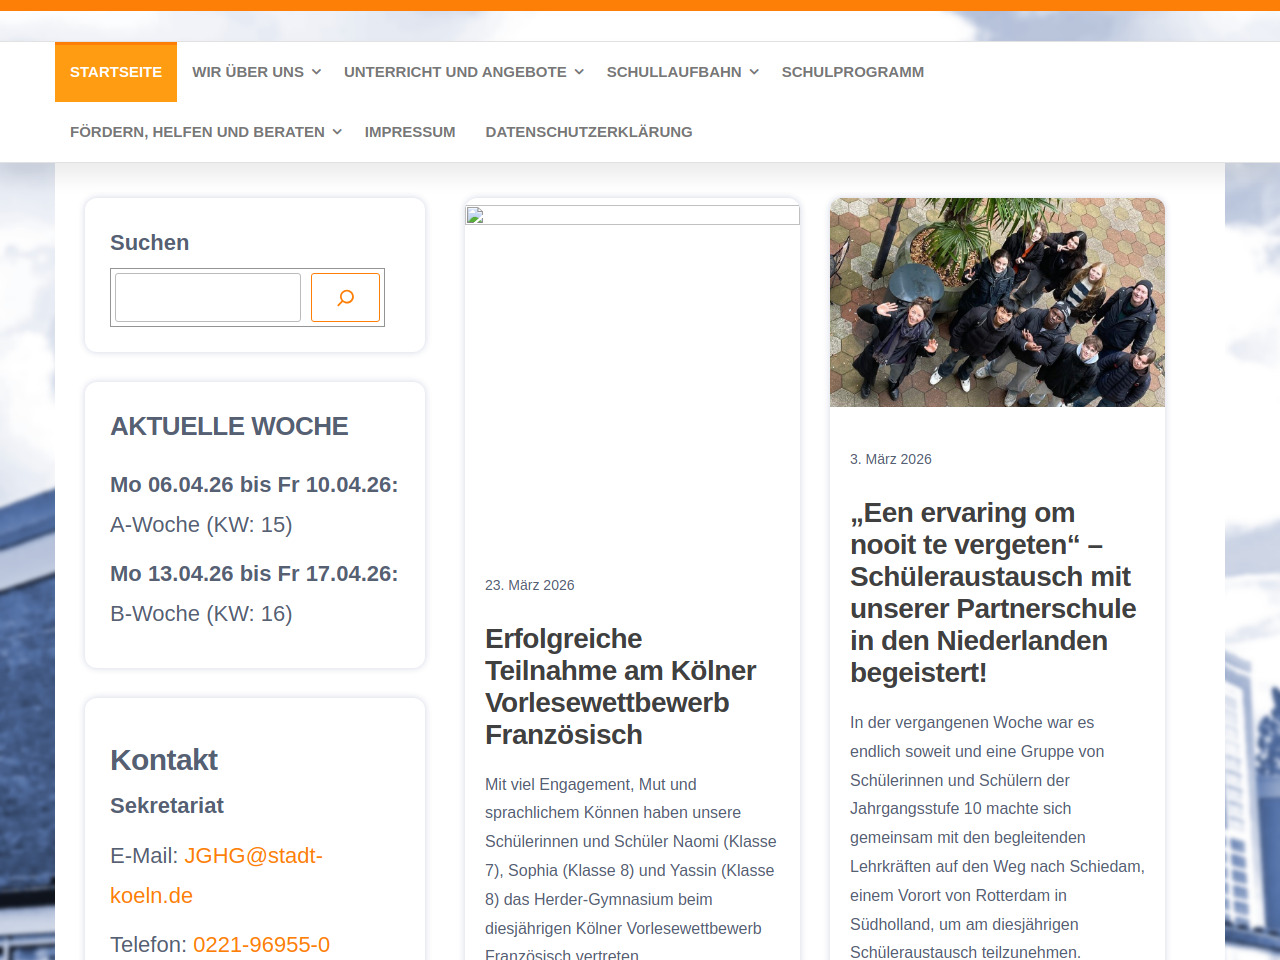Open the Schüleraustausch Niederlande article headline
This screenshot has width=1280, height=960.
tap(992, 592)
